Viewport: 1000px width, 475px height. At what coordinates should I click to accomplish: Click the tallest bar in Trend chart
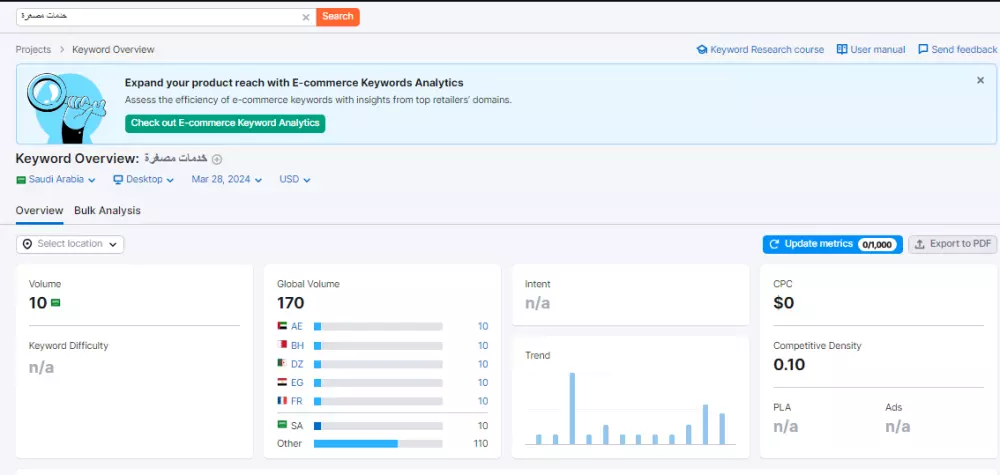(572, 409)
